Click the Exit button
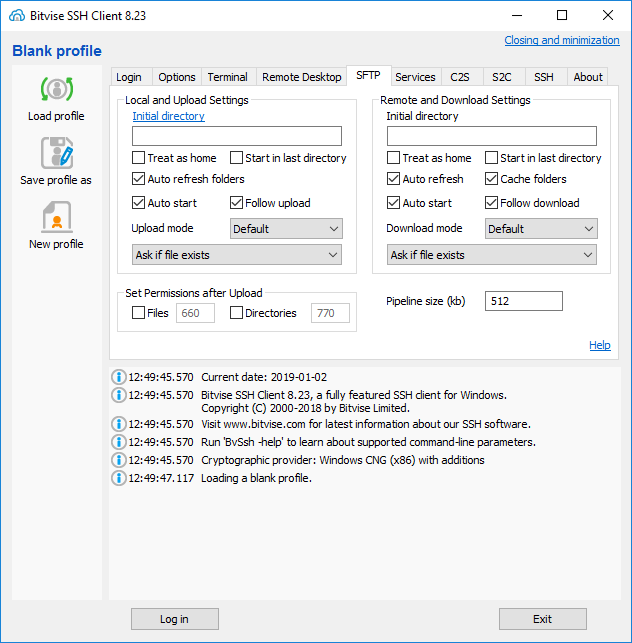 click(543, 619)
